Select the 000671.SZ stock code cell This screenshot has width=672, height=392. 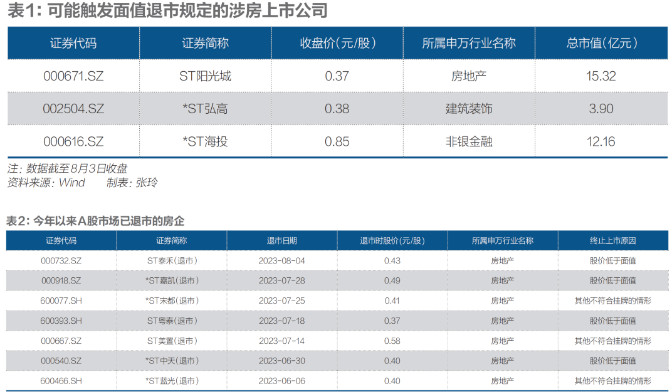click(73, 76)
